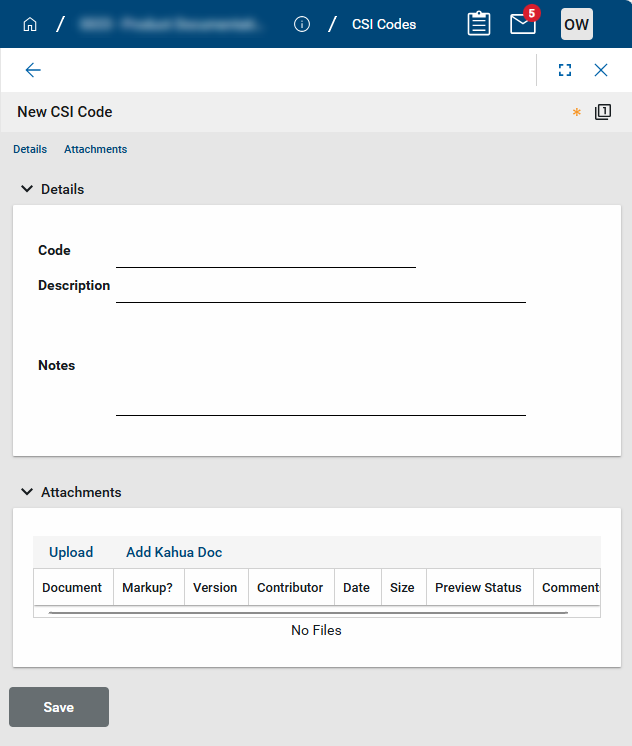Screen dimensions: 632x746
Task: Open the document copies icon
Action: (x=602, y=112)
